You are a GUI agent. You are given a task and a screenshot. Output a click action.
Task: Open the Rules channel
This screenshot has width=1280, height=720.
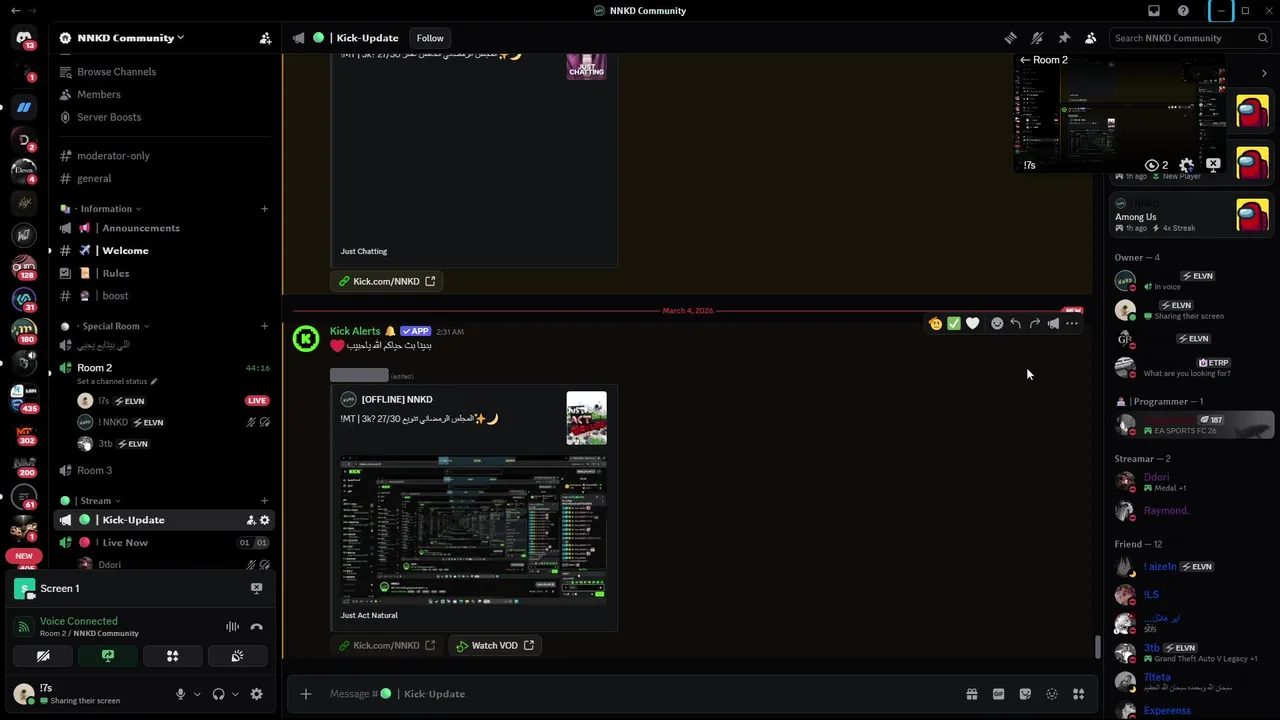click(166, 273)
